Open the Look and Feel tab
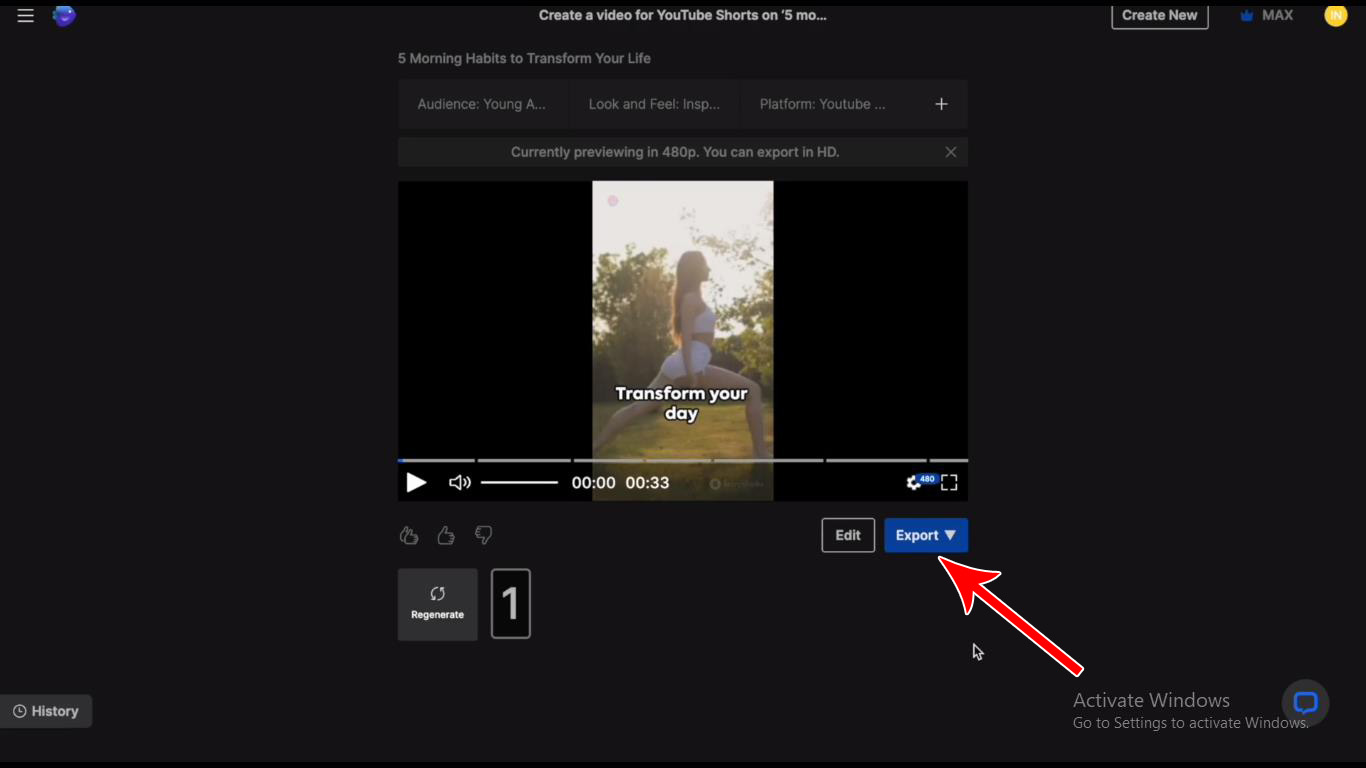The height and width of the screenshot is (768, 1366). [x=654, y=104]
